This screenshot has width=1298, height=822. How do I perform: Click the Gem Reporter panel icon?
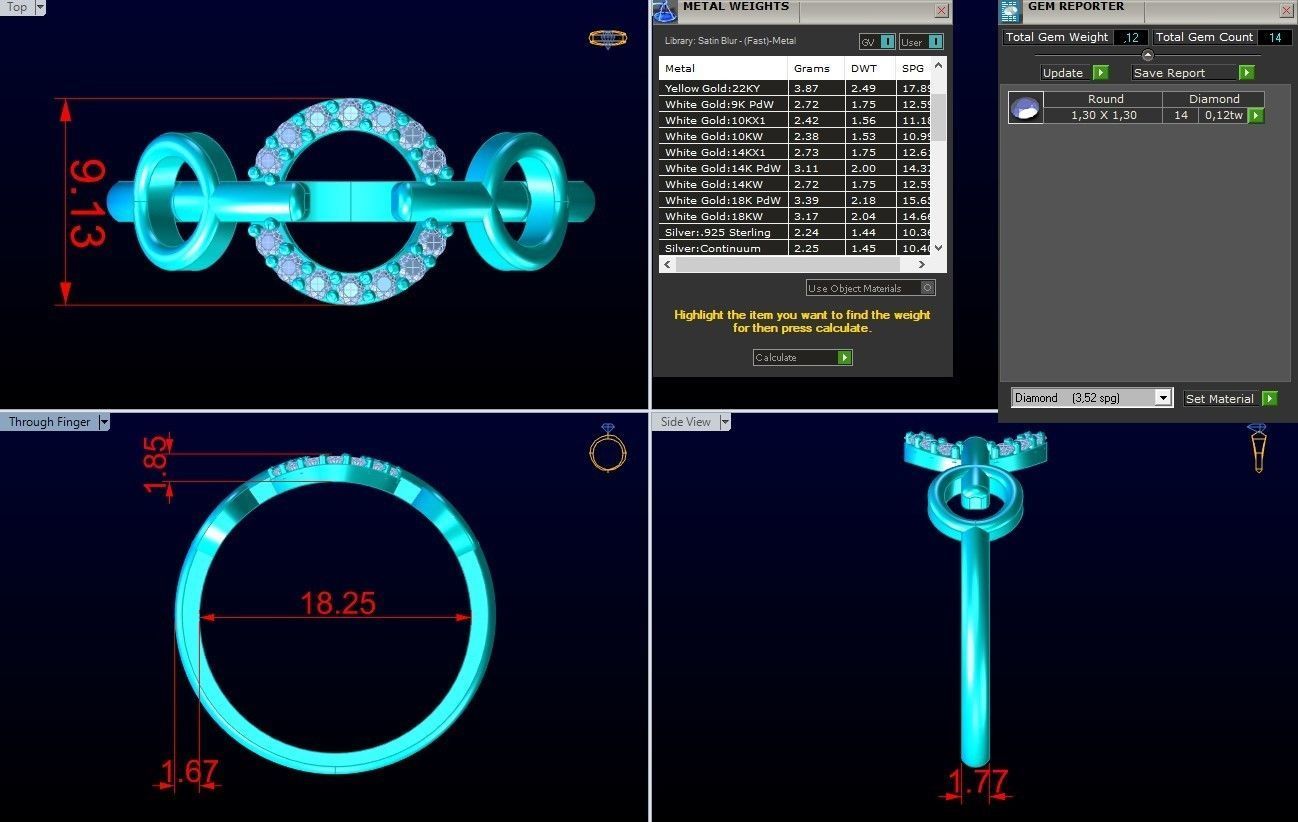coord(1011,11)
